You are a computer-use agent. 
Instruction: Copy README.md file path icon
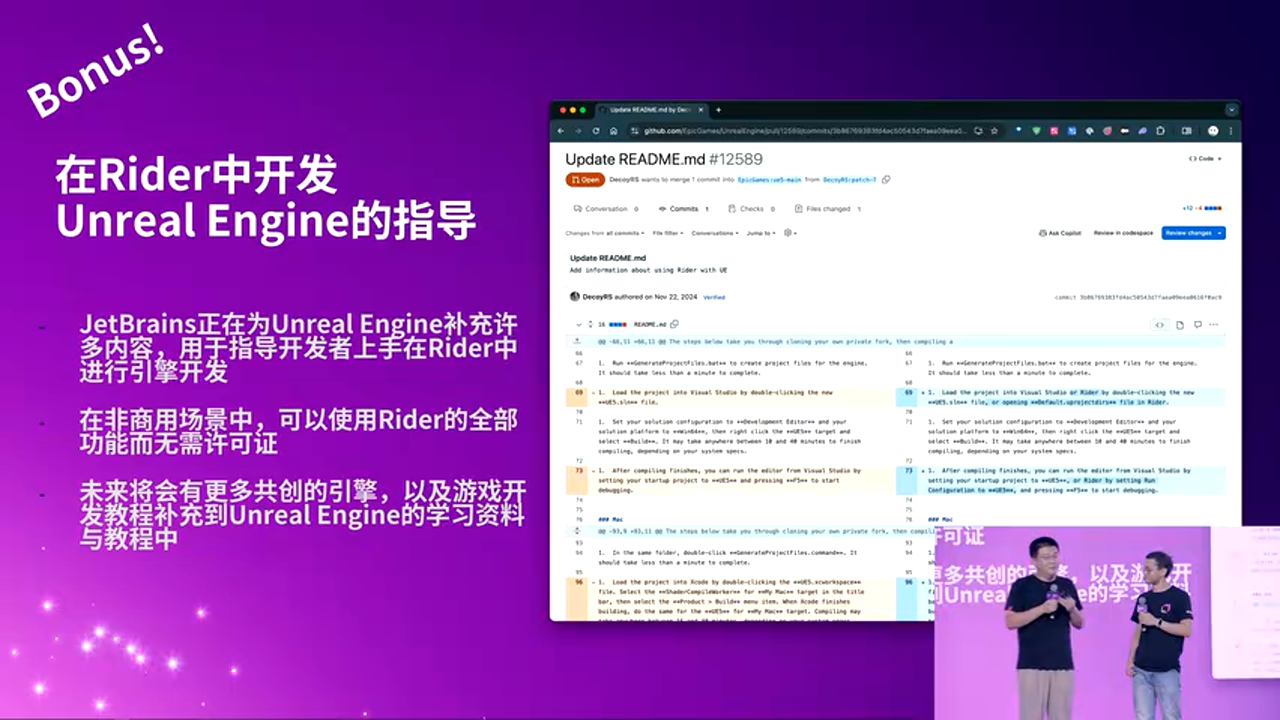675,324
